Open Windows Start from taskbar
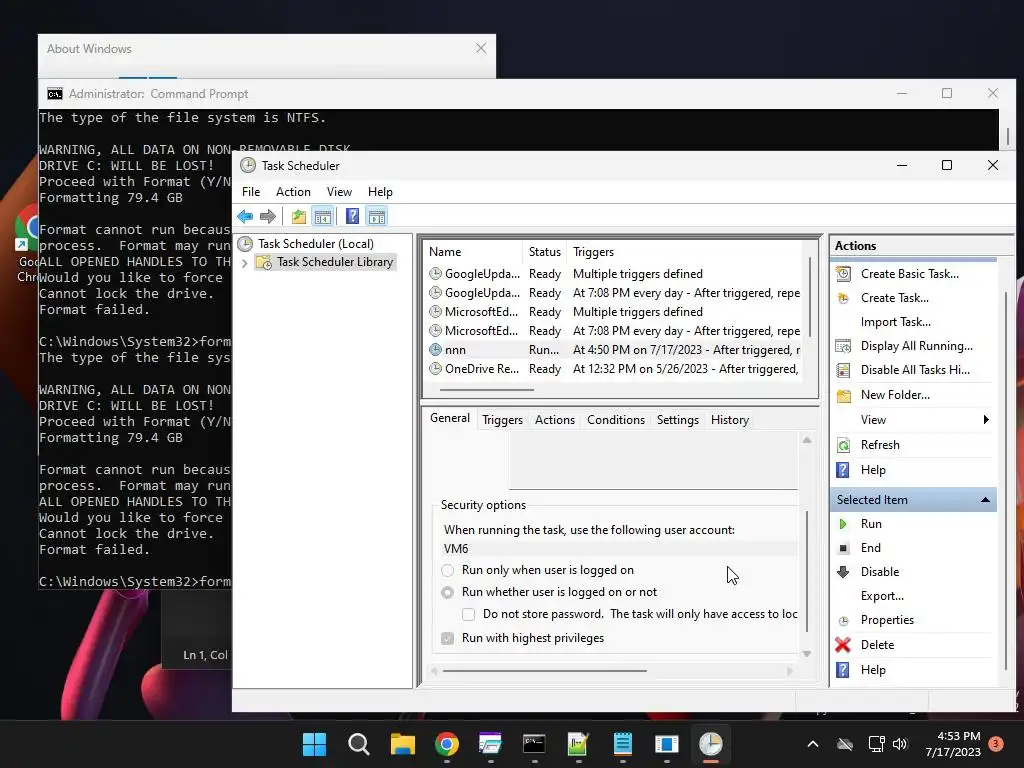Image resolution: width=1024 pixels, height=768 pixels. pos(314,744)
